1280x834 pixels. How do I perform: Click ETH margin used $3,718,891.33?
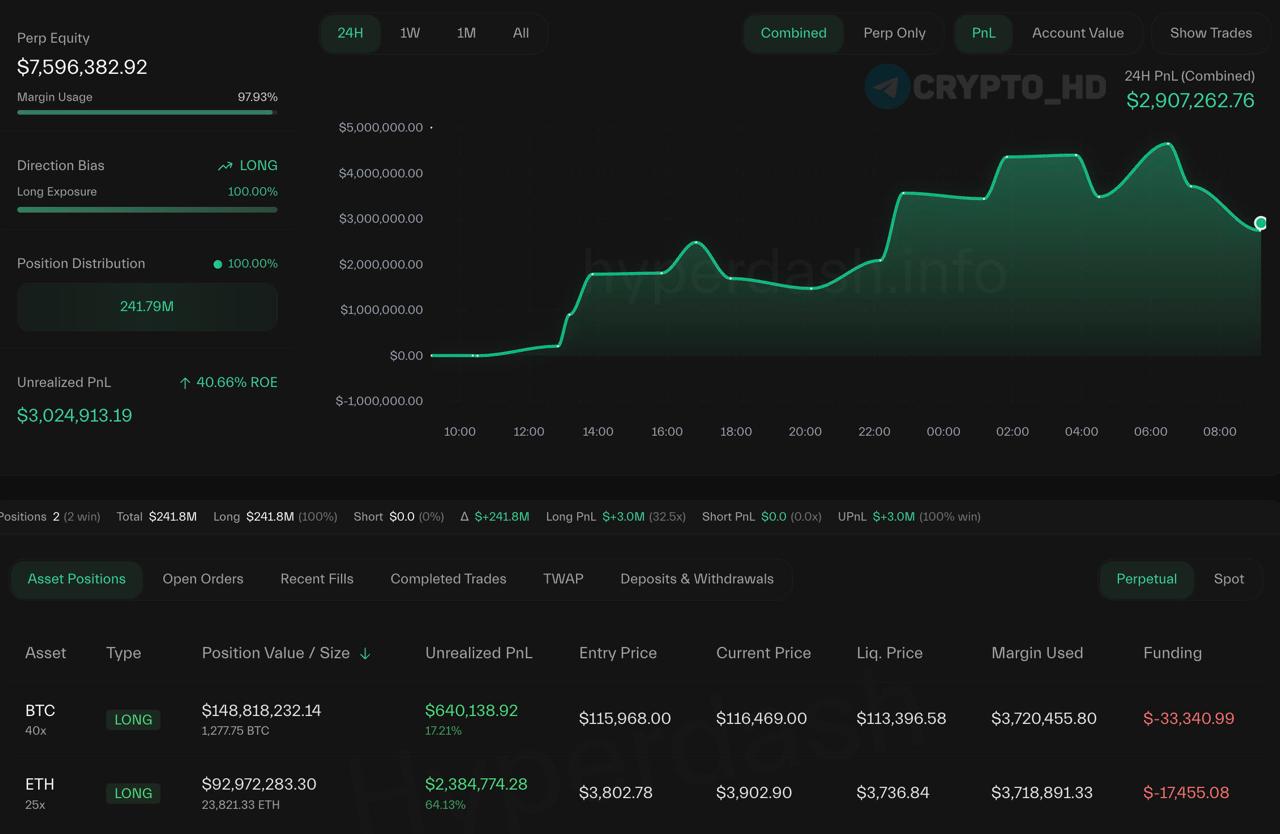pos(1042,793)
